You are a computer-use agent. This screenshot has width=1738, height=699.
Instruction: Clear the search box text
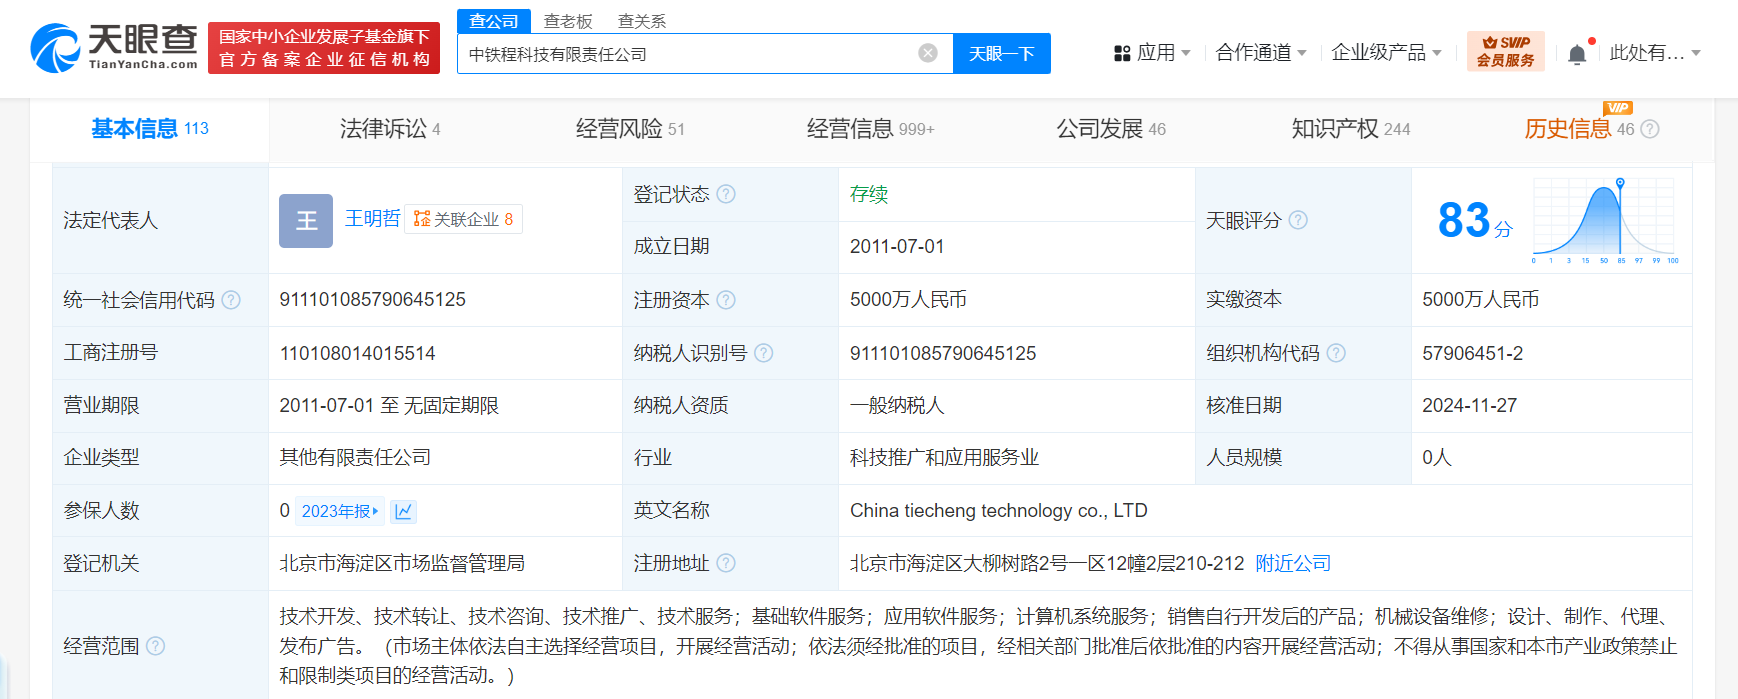pyautogui.click(x=928, y=53)
